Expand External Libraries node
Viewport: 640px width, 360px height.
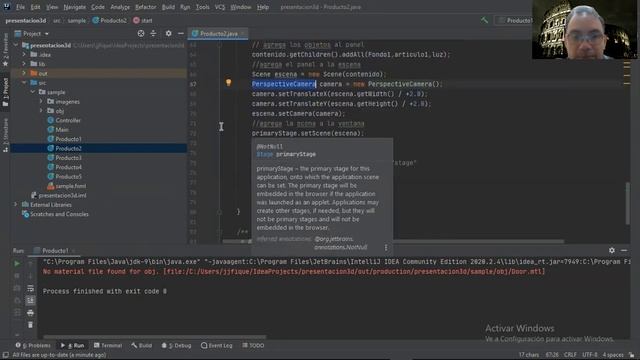[x=16, y=204]
